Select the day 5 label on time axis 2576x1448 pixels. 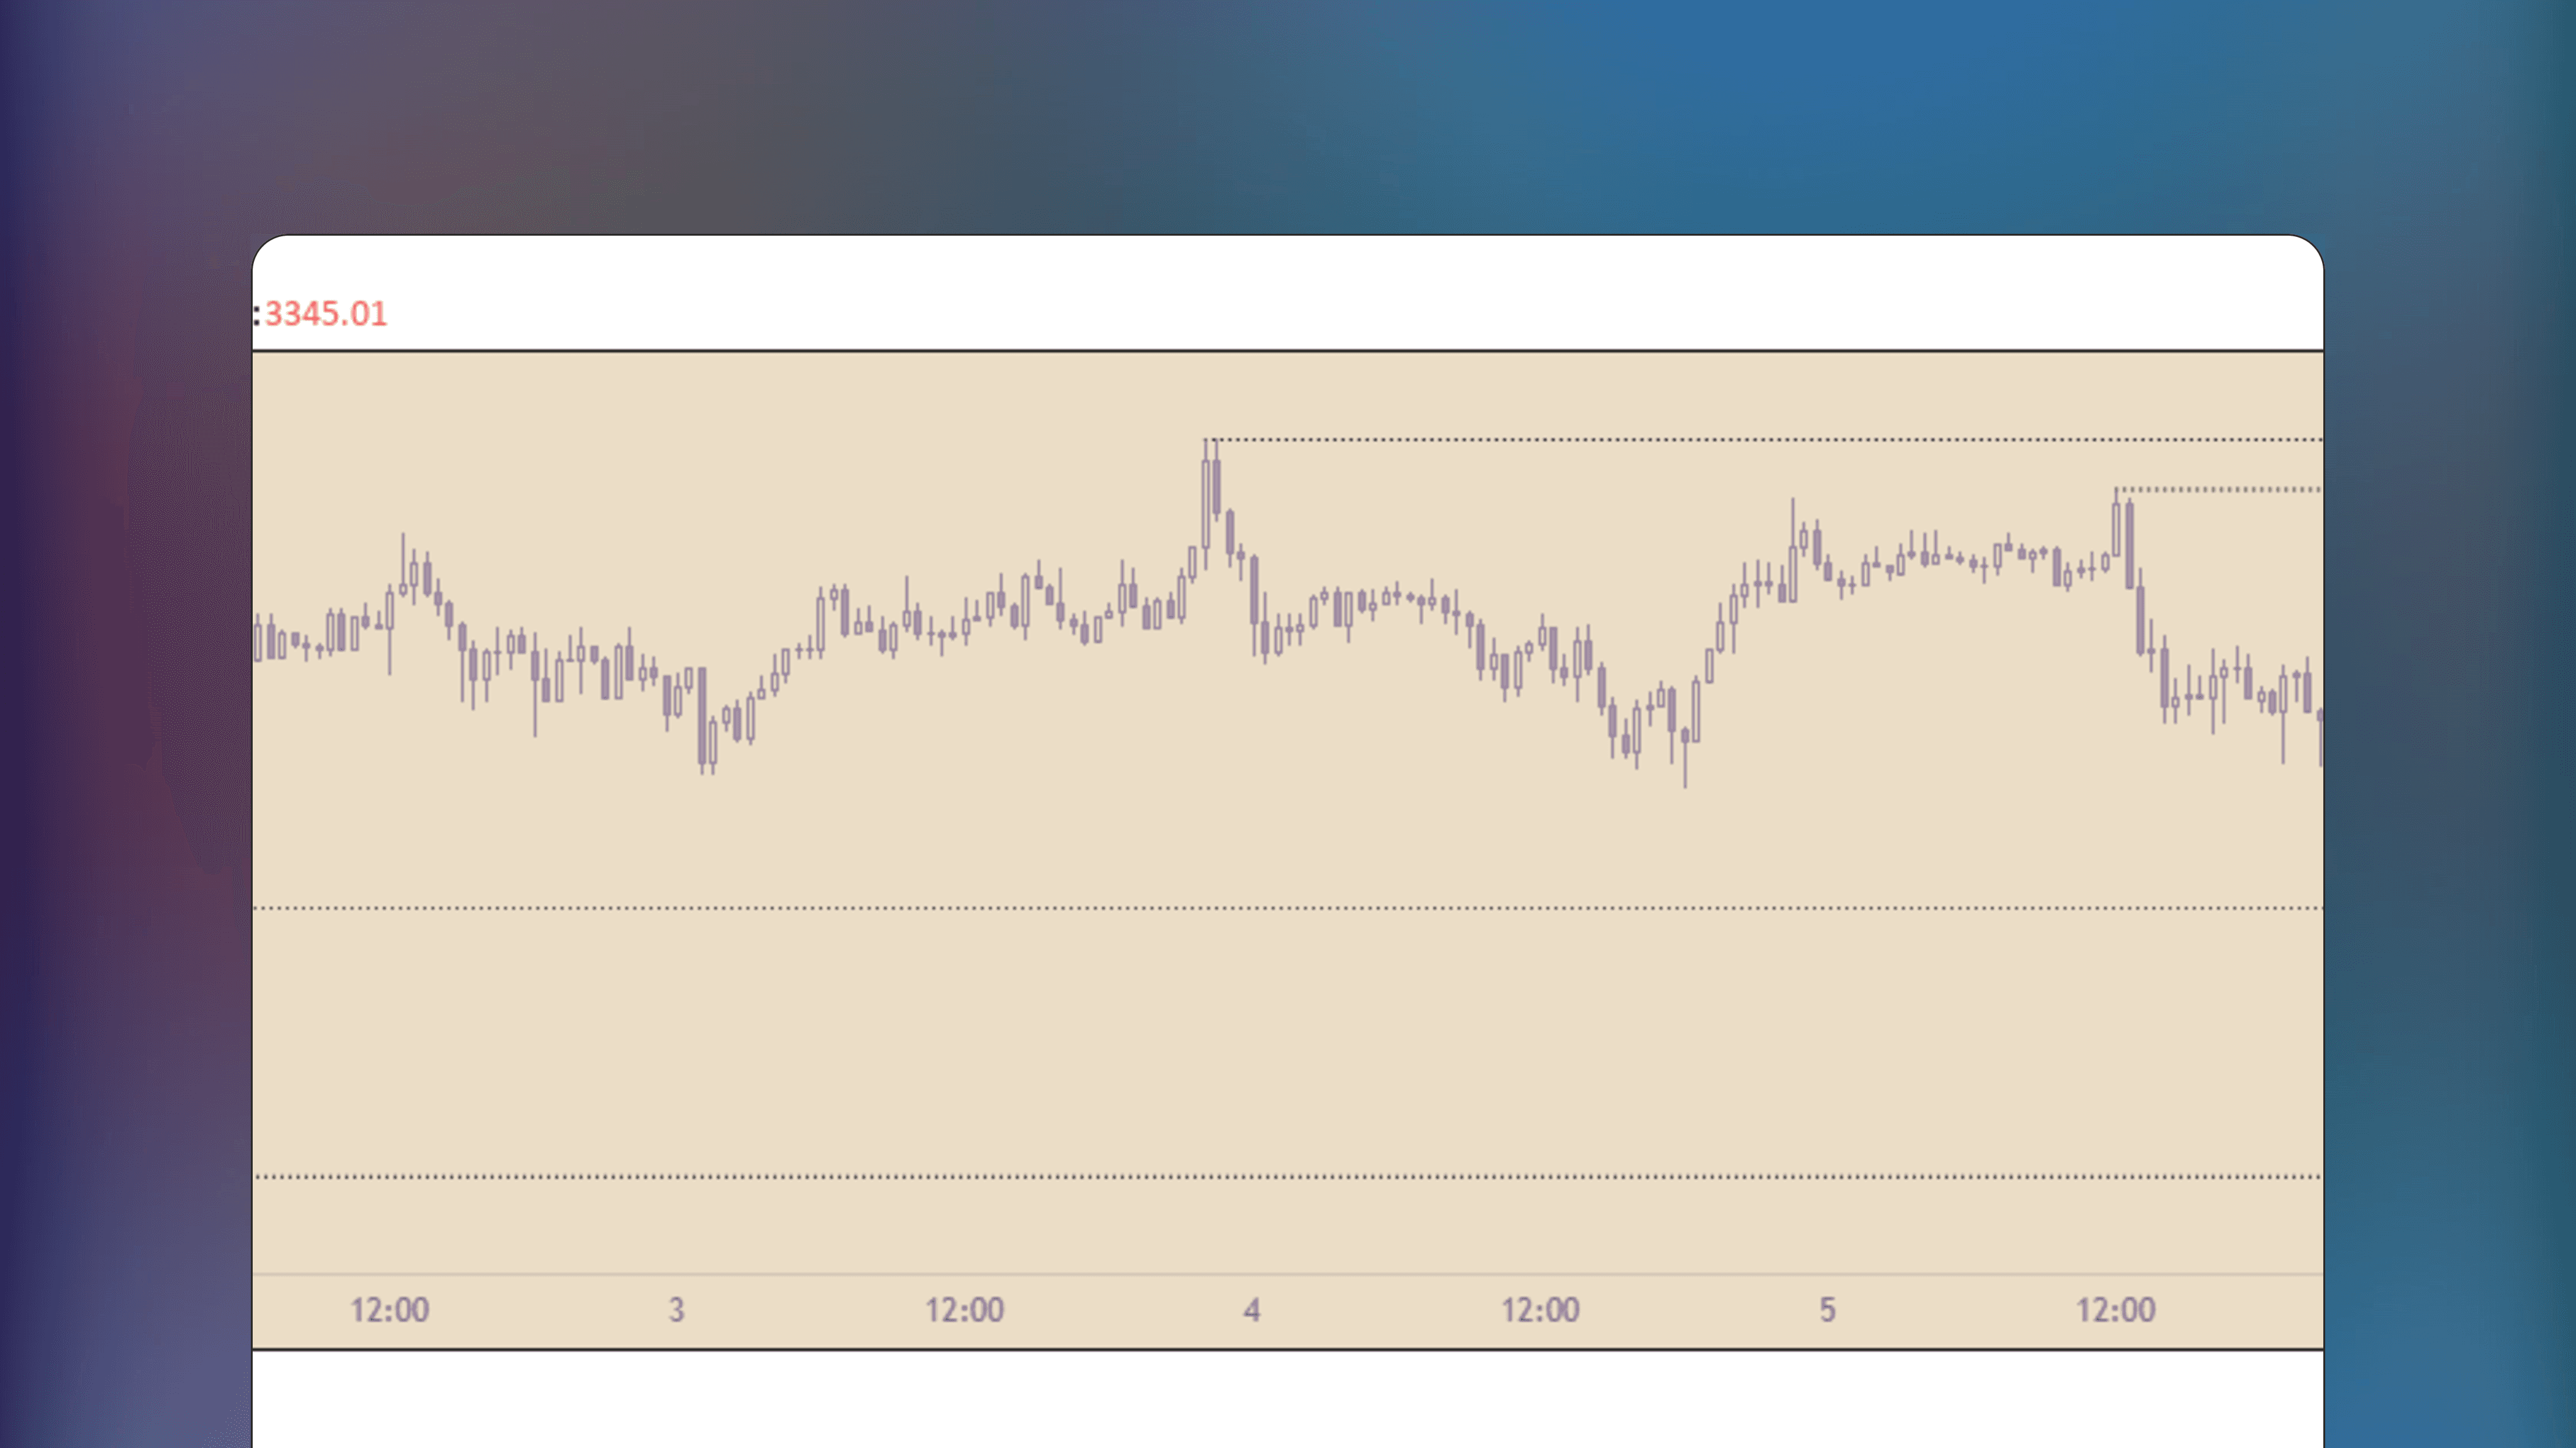[x=1827, y=1307]
